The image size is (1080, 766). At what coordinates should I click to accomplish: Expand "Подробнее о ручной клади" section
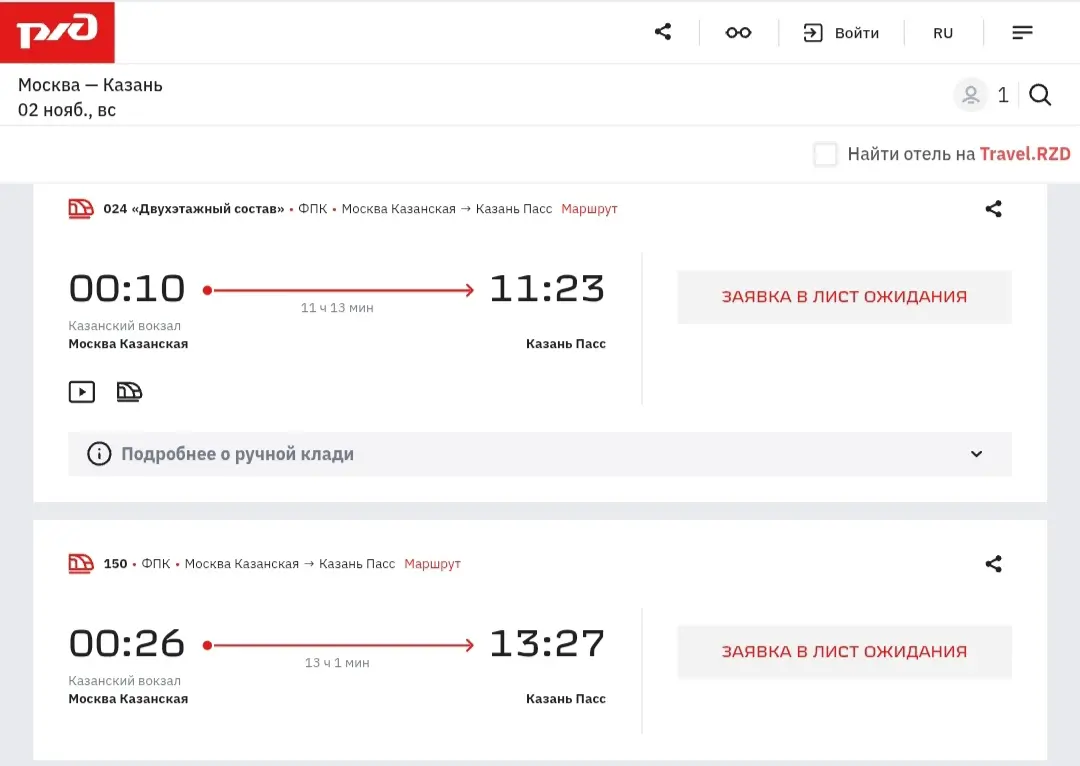tap(238, 454)
